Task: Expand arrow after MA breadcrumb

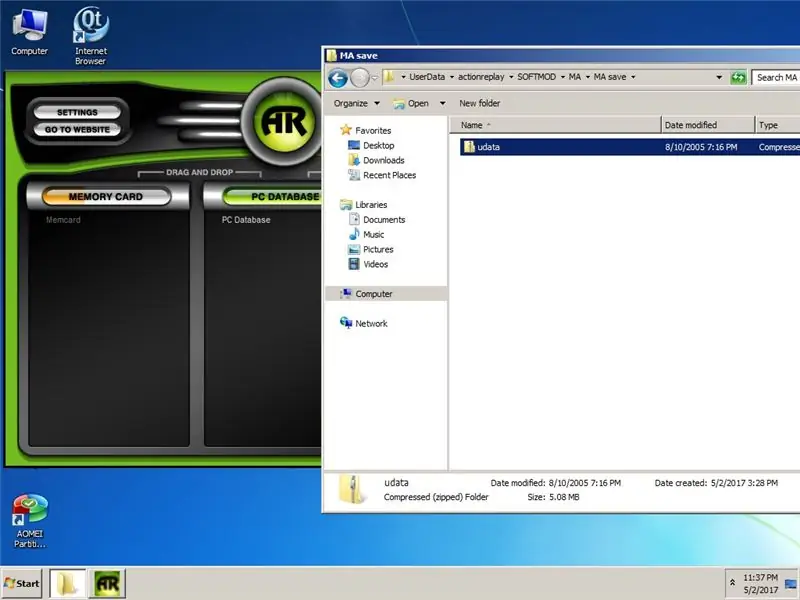Action: pyautogui.click(x=588, y=77)
